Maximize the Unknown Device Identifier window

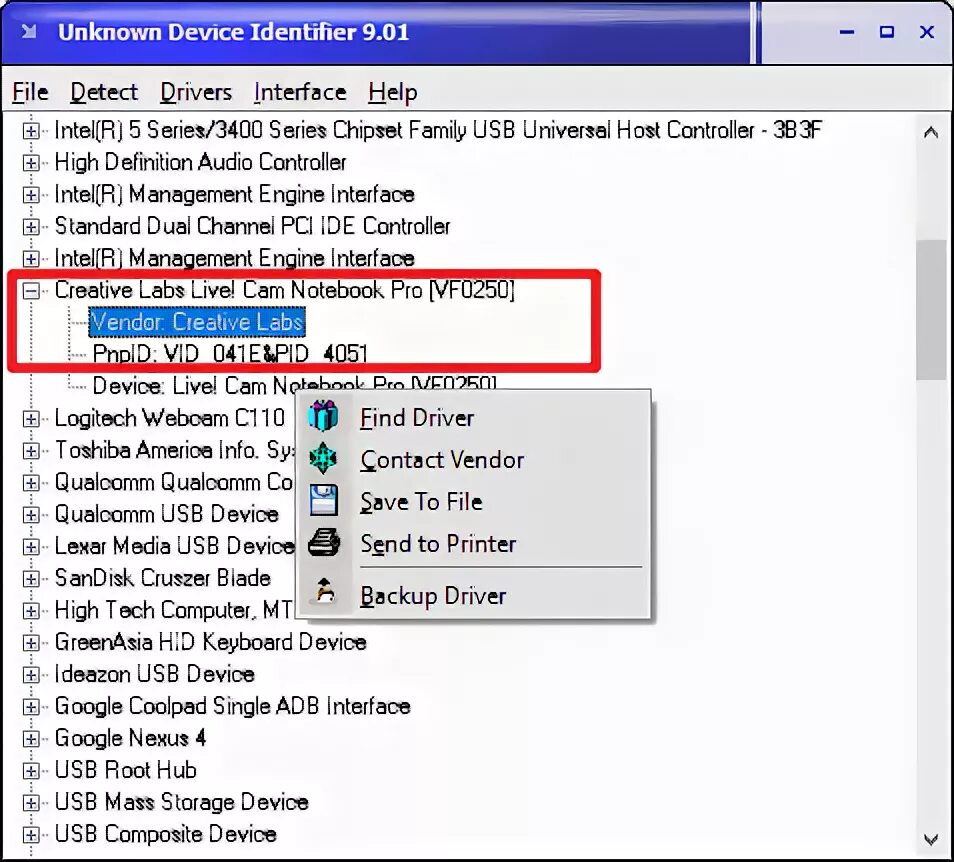(887, 32)
